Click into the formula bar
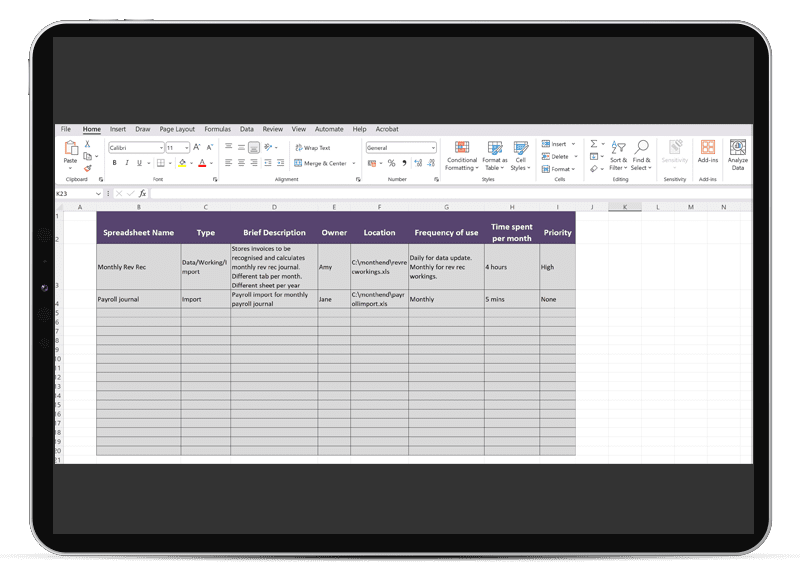The image size is (800, 588). coord(451,193)
